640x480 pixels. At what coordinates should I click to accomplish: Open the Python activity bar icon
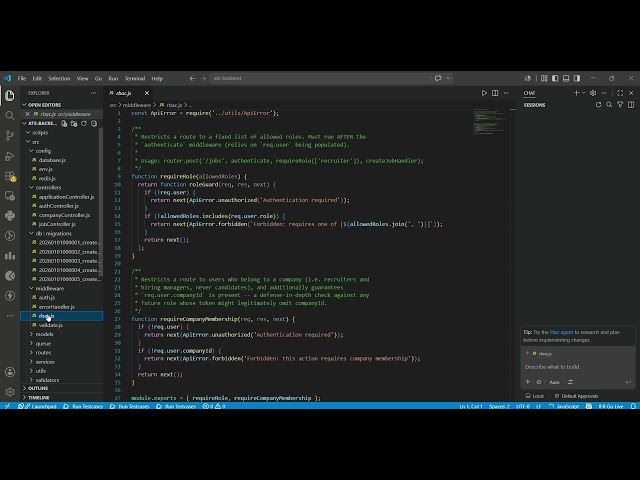(x=10, y=216)
